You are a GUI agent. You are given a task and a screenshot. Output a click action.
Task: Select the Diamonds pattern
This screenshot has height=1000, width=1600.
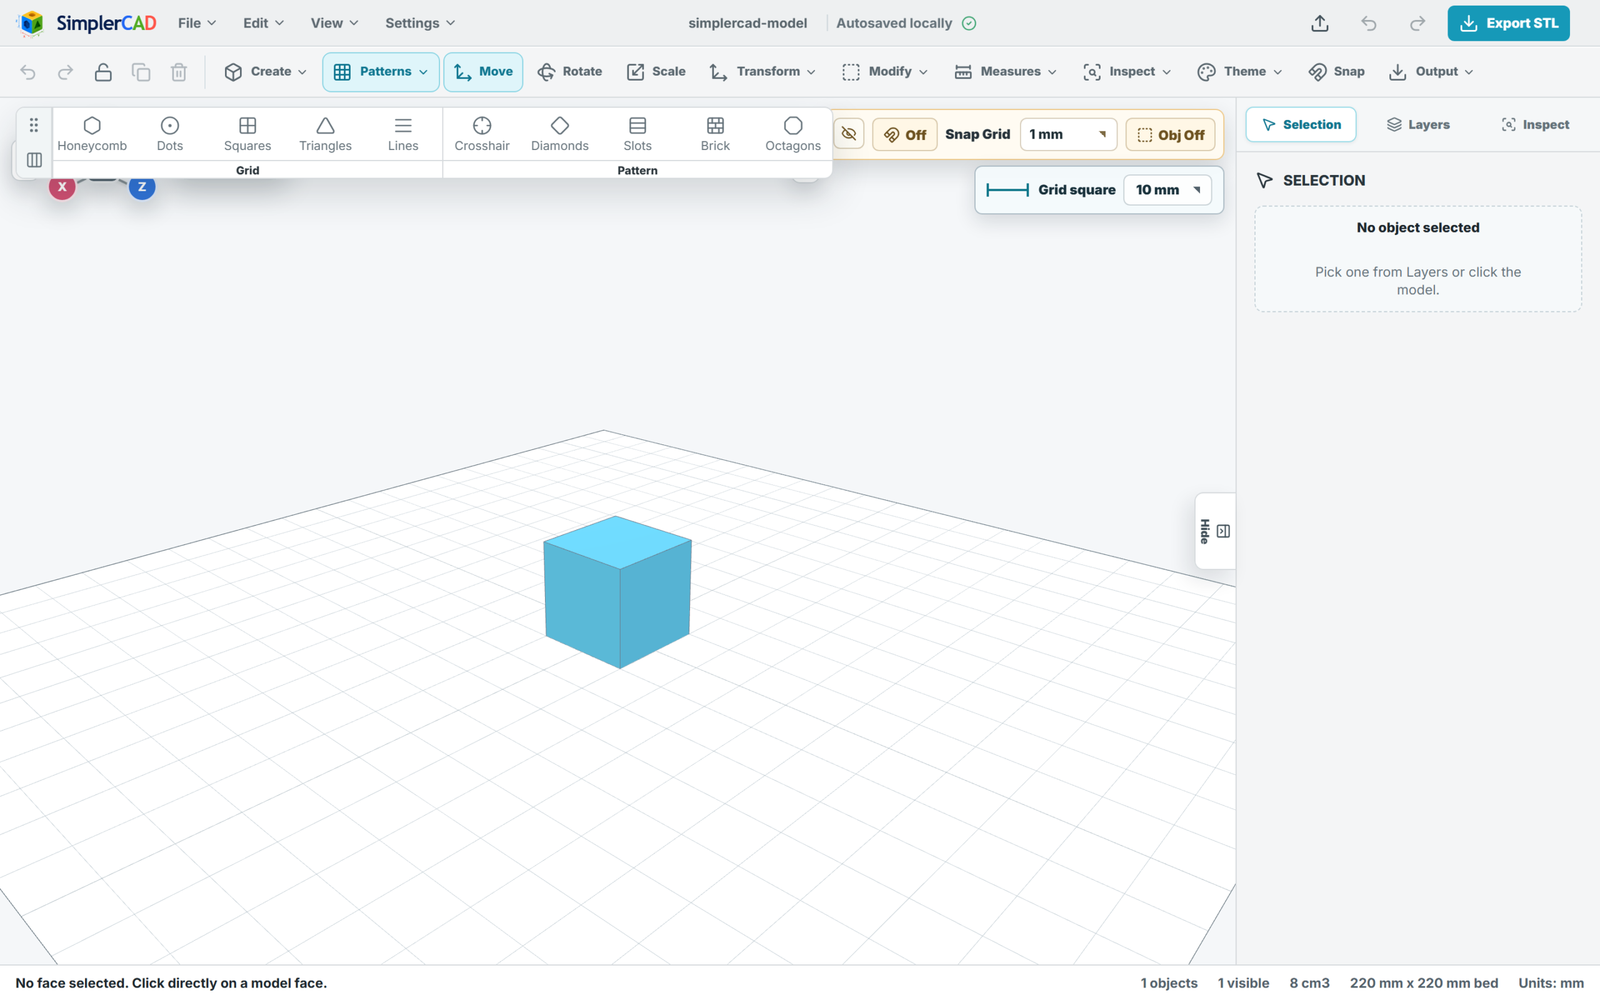tap(560, 134)
